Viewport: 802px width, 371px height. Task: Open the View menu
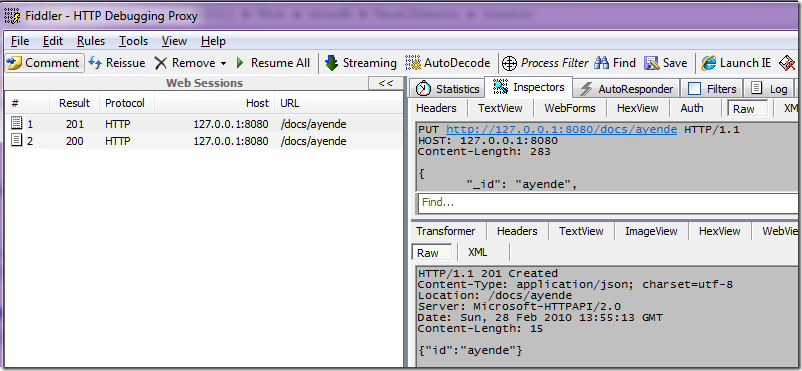[174, 41]
